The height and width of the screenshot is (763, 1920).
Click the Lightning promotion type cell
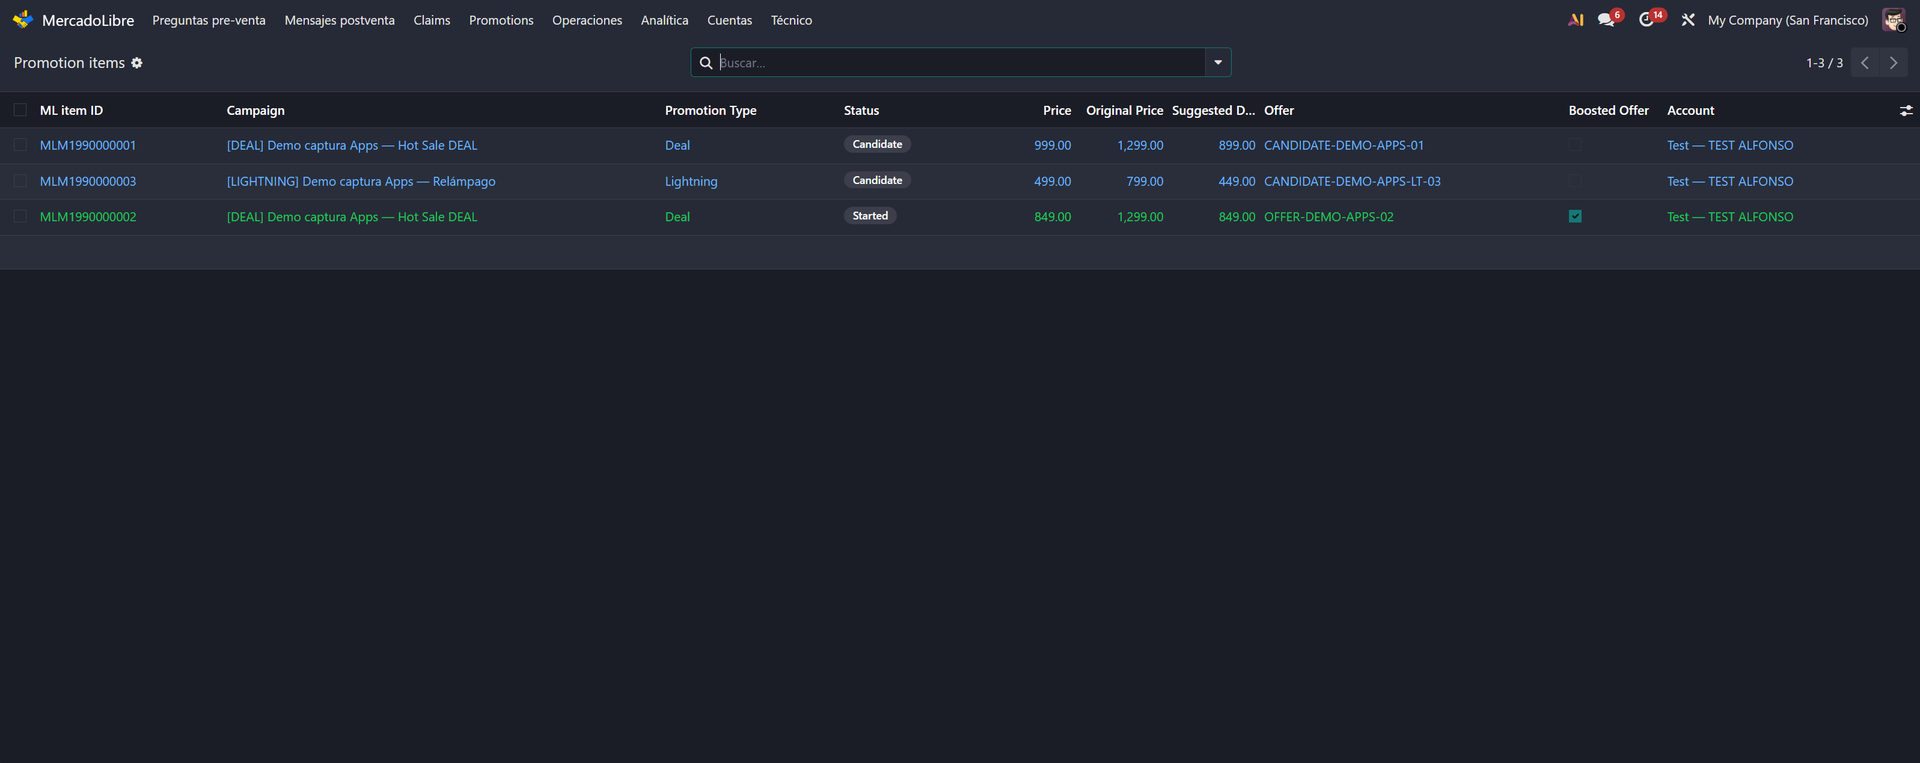[691, 182]
